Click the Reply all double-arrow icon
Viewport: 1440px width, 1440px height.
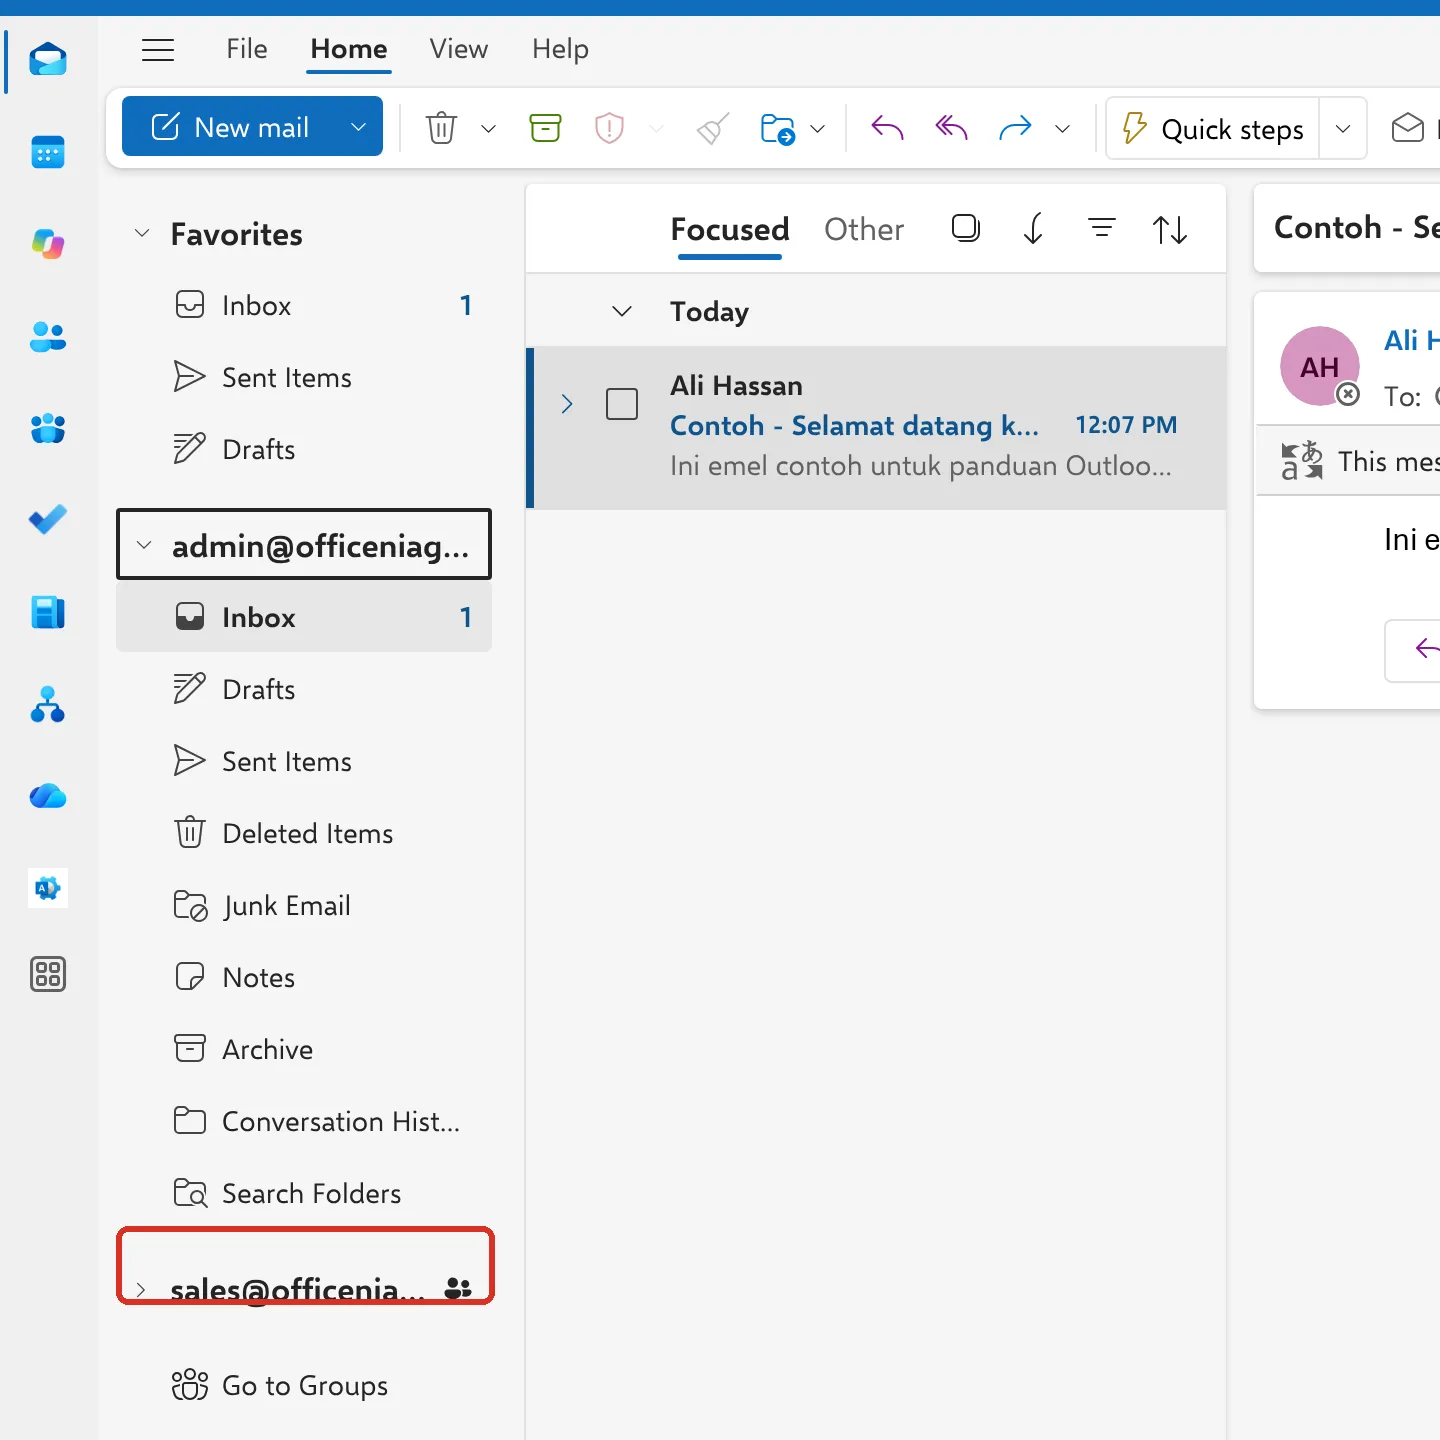(951, 128)
